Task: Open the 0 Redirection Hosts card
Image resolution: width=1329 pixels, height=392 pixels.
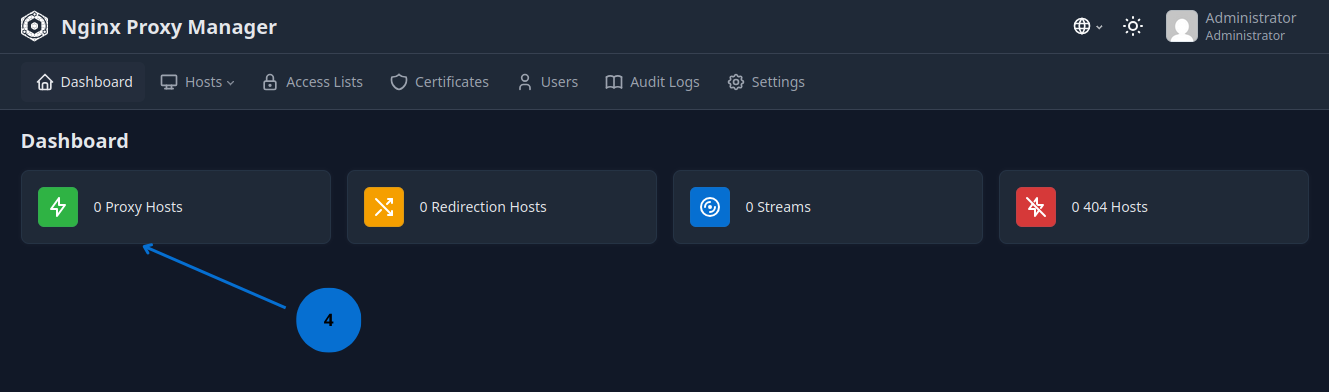Action: [x=502, y=207]
